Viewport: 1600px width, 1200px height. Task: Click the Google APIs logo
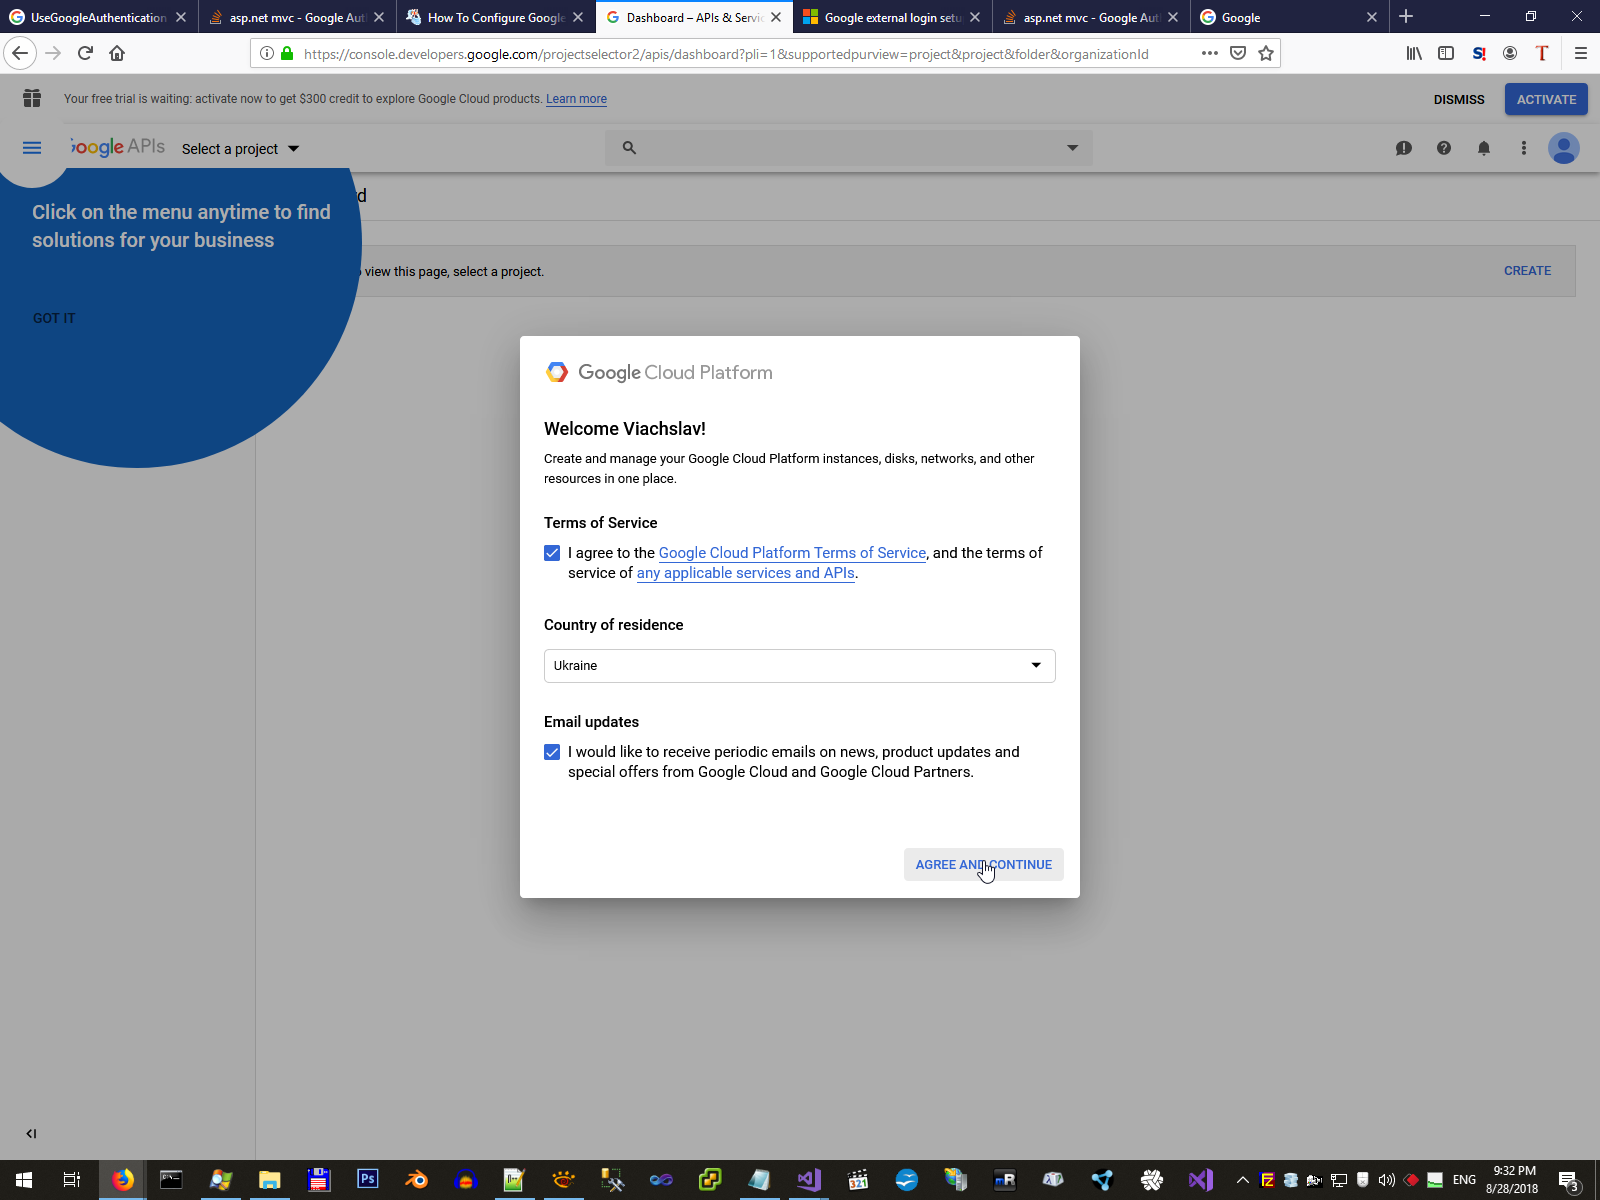click(x=118, y=147)
